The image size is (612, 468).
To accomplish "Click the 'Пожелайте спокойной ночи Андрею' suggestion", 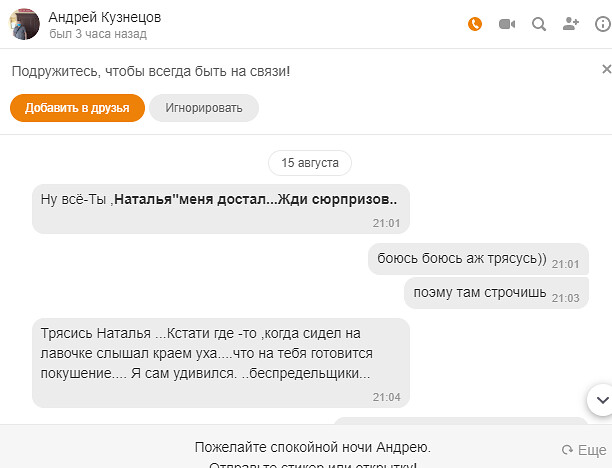I will point(312,446).
